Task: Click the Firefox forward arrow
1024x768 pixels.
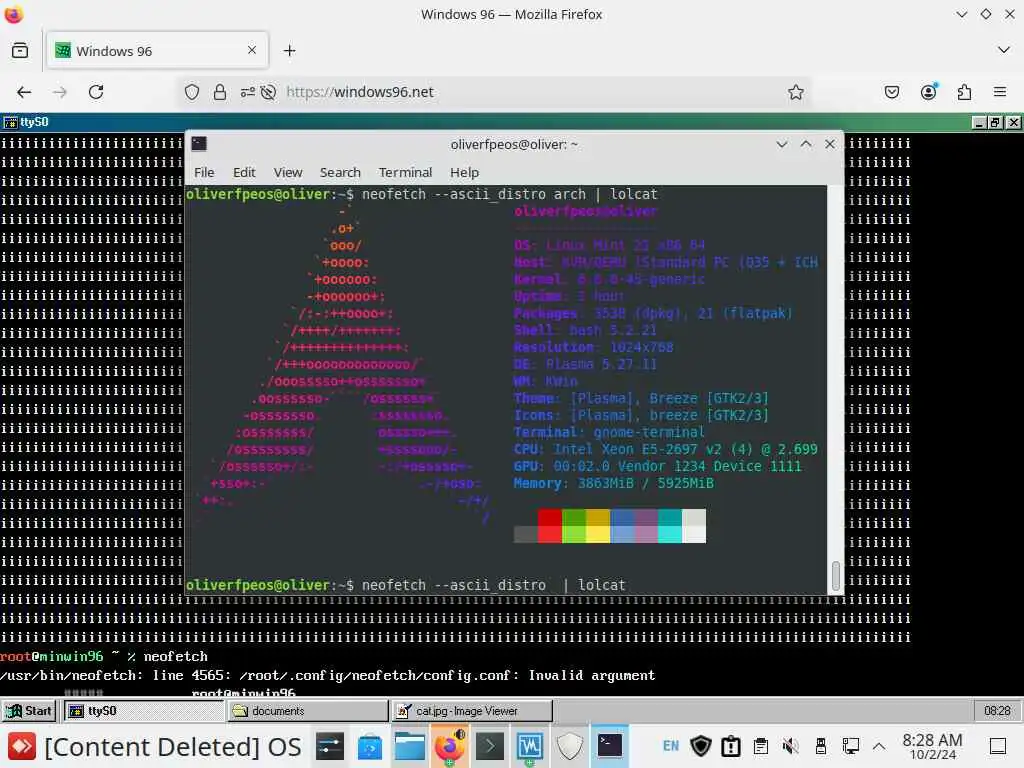Action: pyautogui.click(x=60, y=92)
